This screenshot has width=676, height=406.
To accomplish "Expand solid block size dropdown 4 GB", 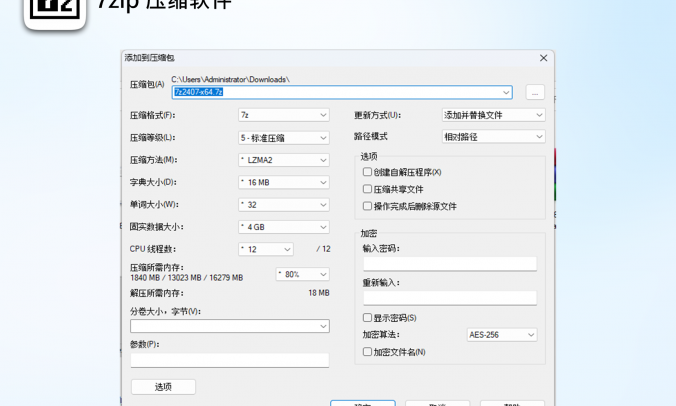I will (x=284, y=227).
